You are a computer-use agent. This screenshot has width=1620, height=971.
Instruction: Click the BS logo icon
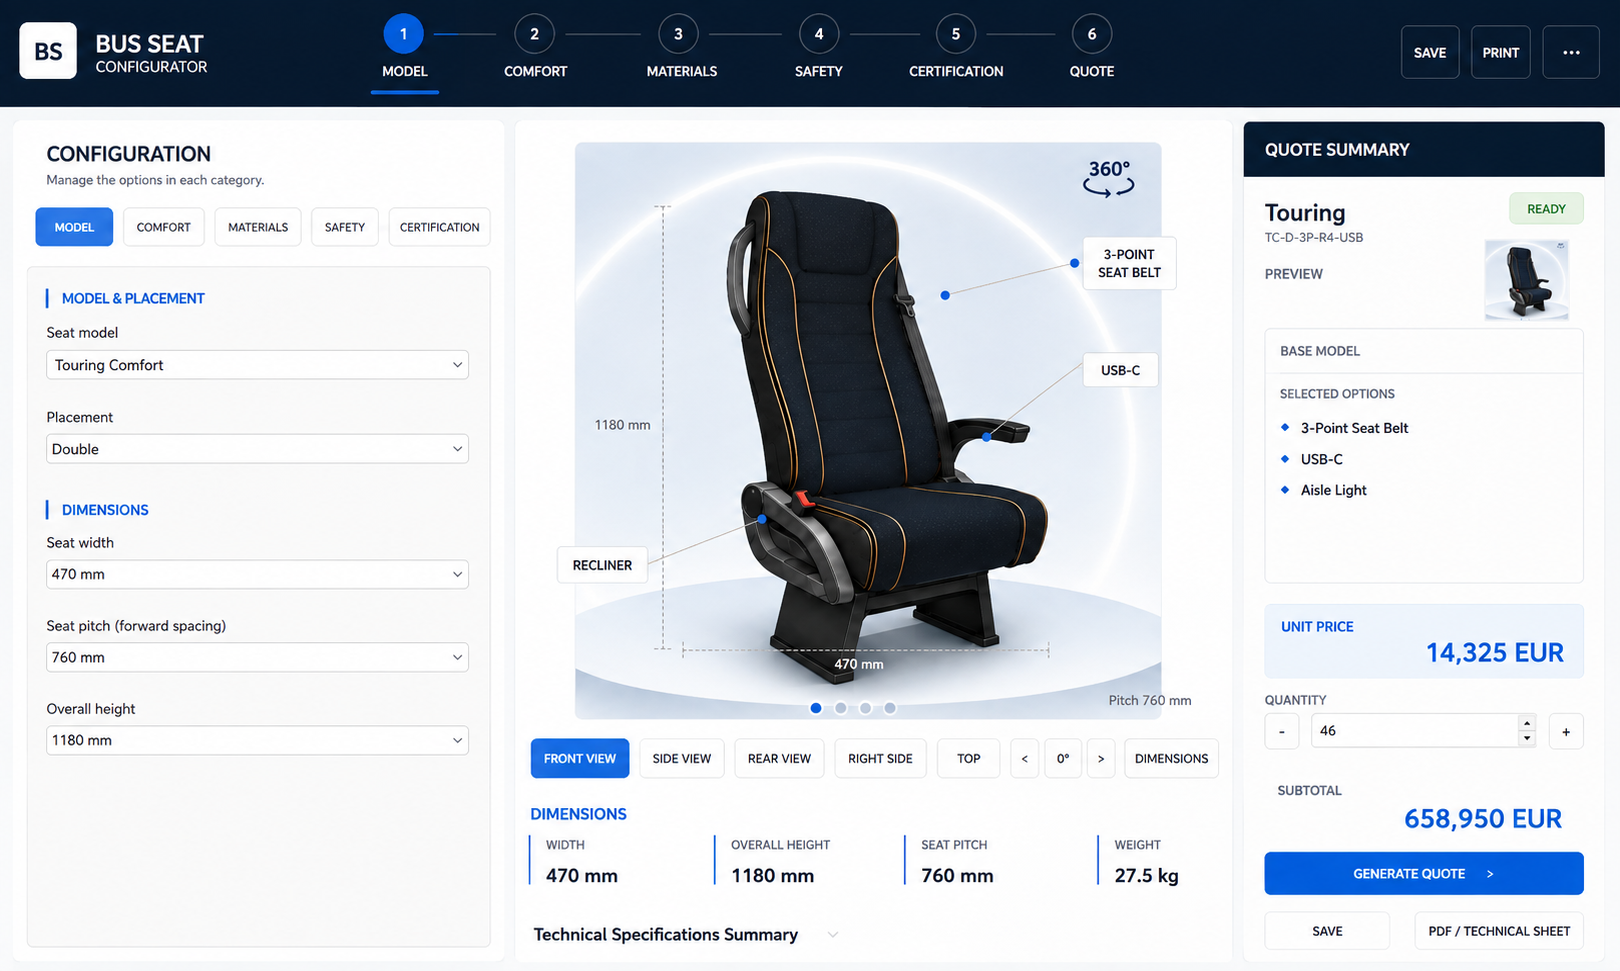pos(48,51)
